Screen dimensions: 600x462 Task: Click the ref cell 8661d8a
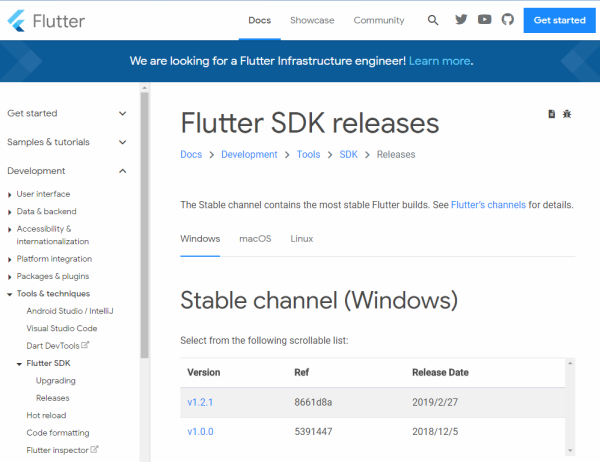[313, 402]
